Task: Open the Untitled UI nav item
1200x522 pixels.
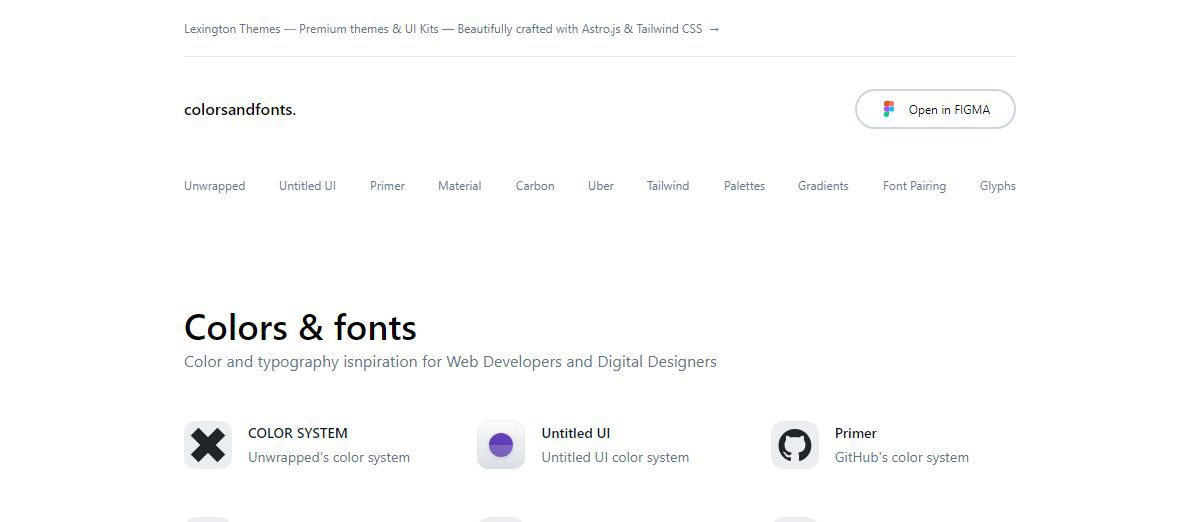Action: (x=307, y=186)
